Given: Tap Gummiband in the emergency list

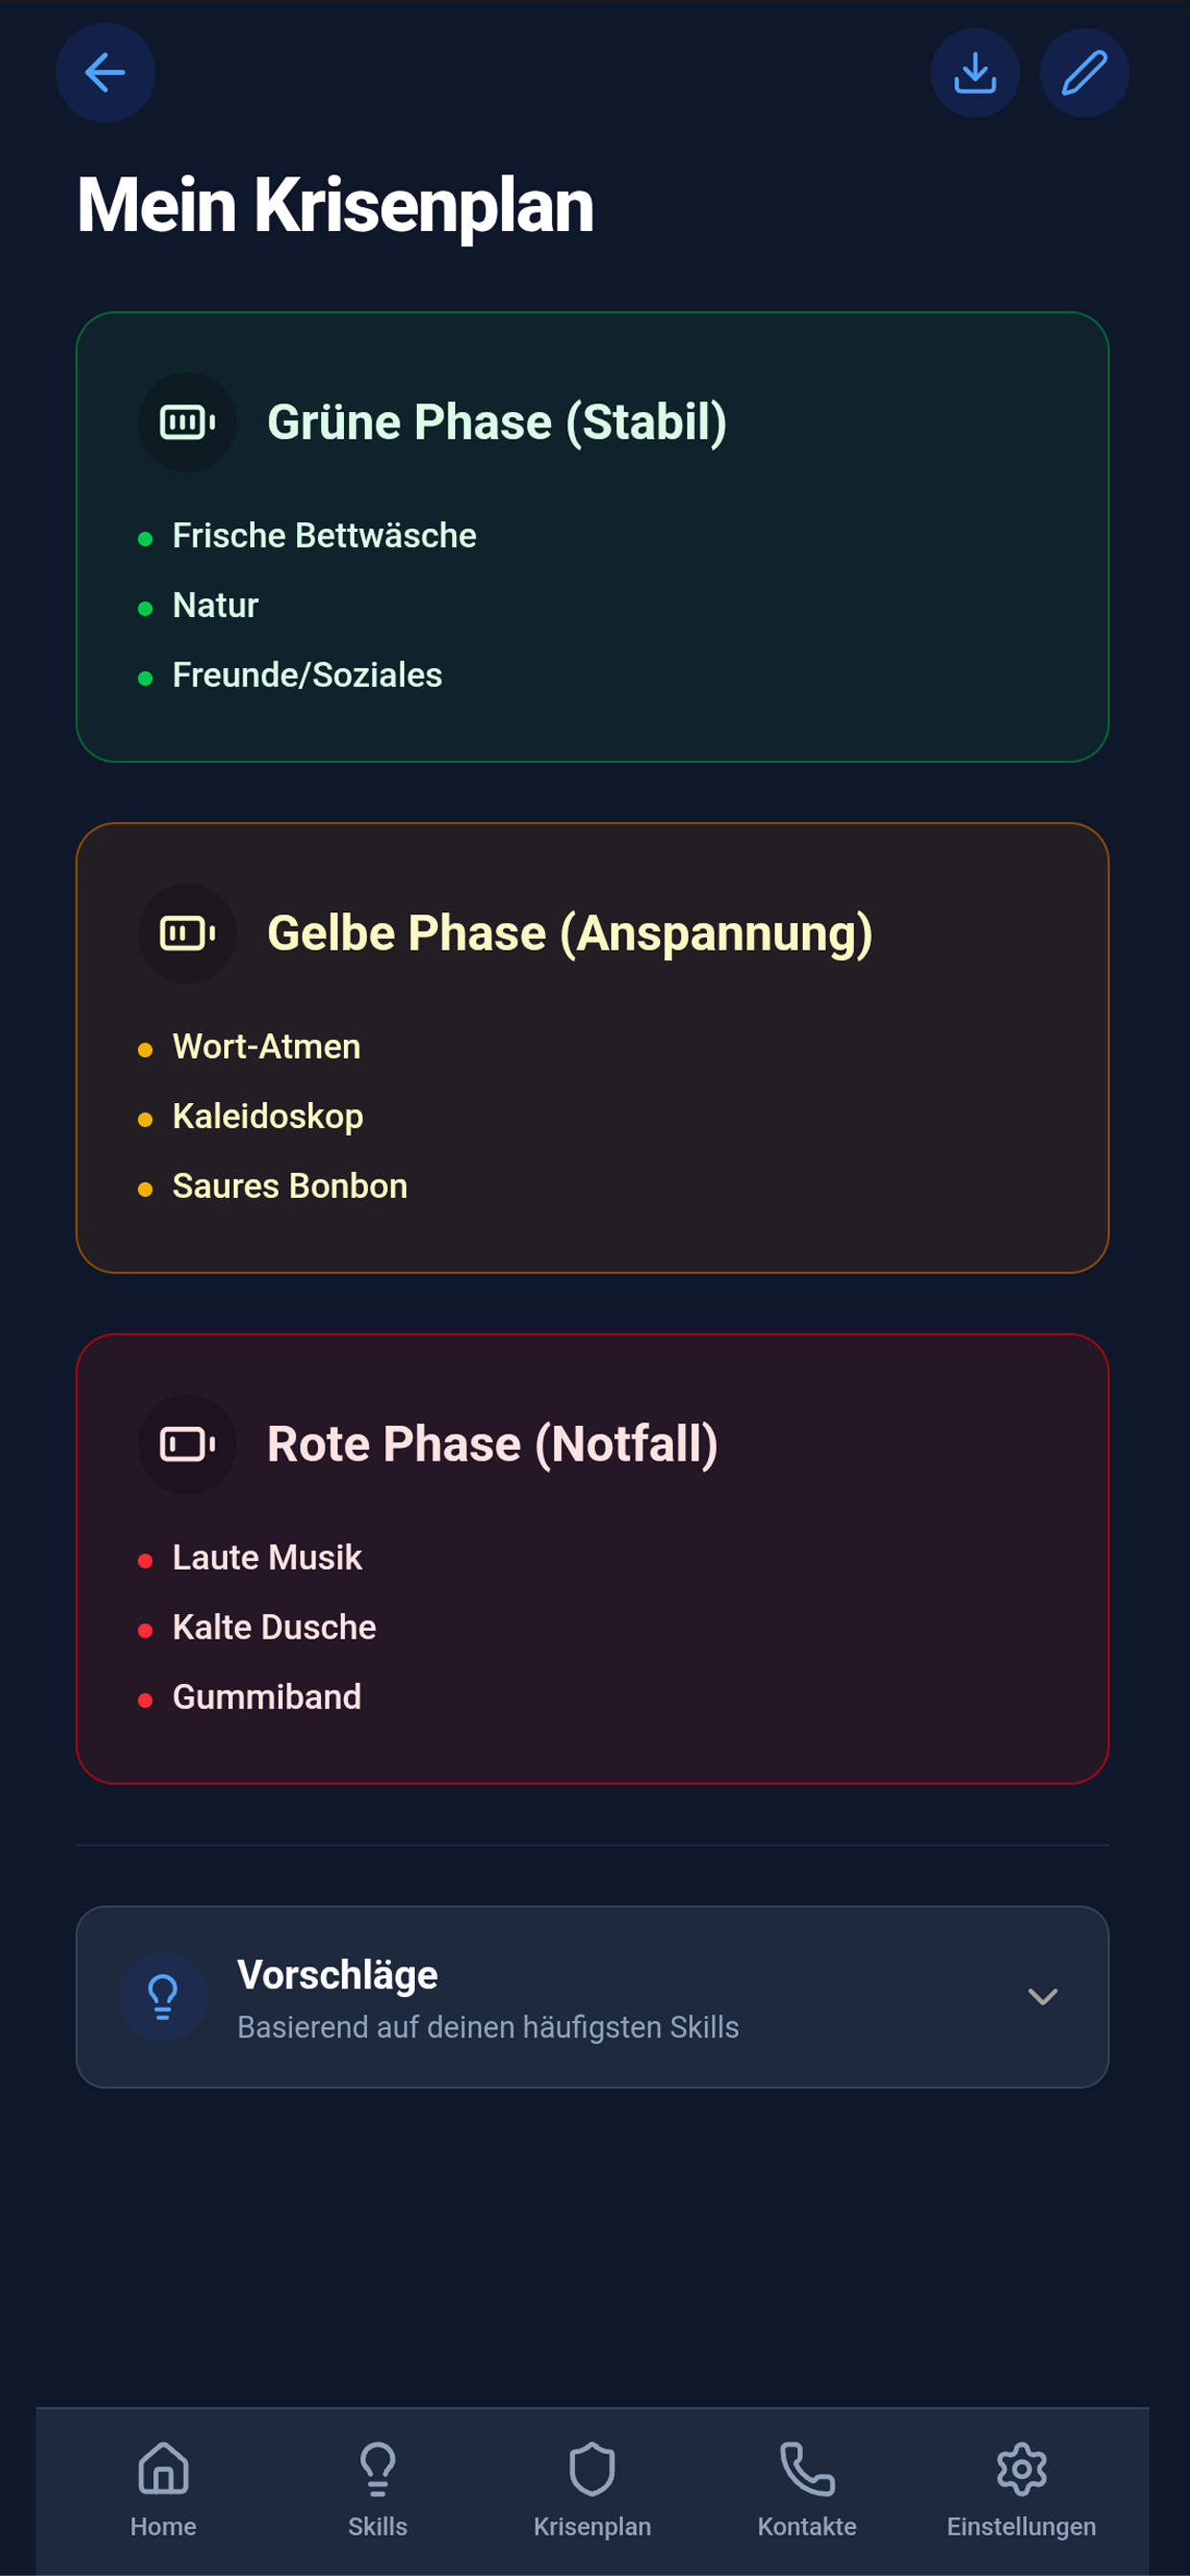Looking at the screenshot, I should pyautogui.click(x=267, y=1696).
